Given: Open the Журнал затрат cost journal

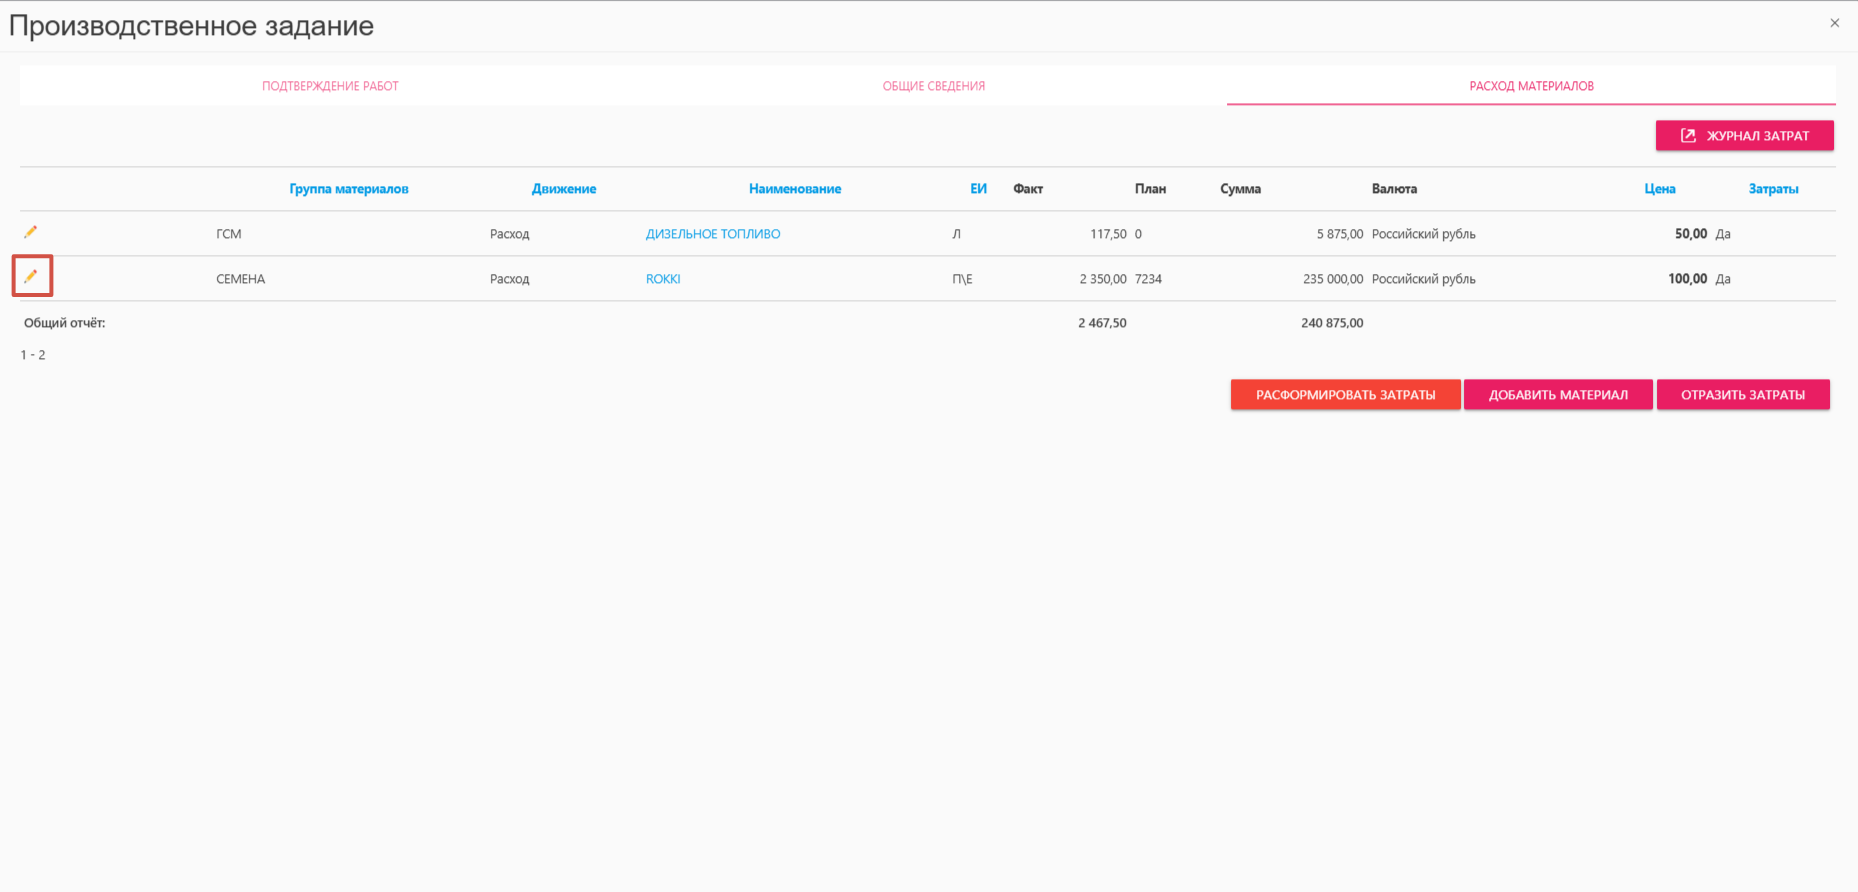Looking at the screenshot, I should 1744,136.
